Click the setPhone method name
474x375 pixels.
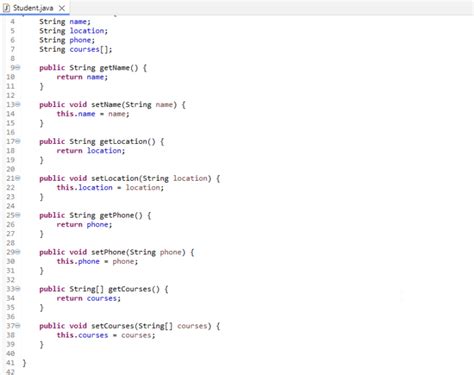coord(108,252)
